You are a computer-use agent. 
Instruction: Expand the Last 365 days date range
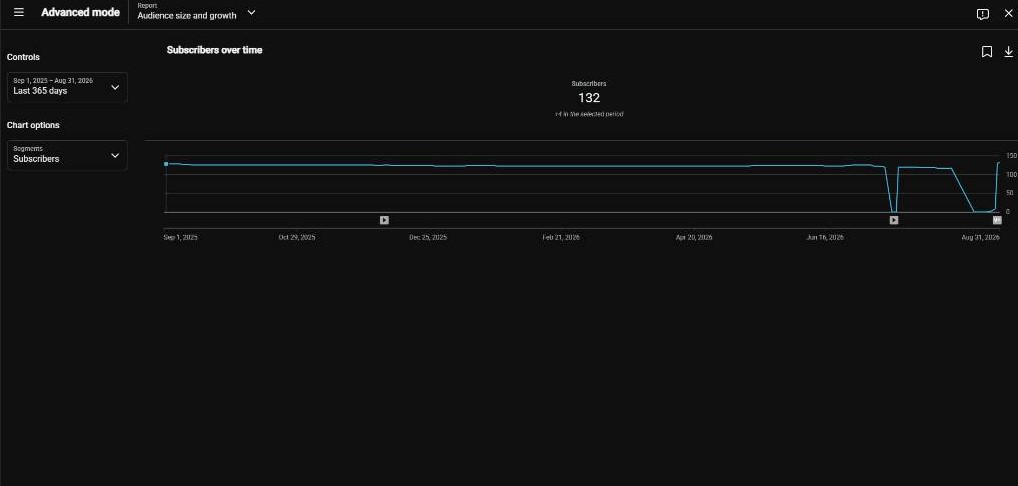[68, 87]
